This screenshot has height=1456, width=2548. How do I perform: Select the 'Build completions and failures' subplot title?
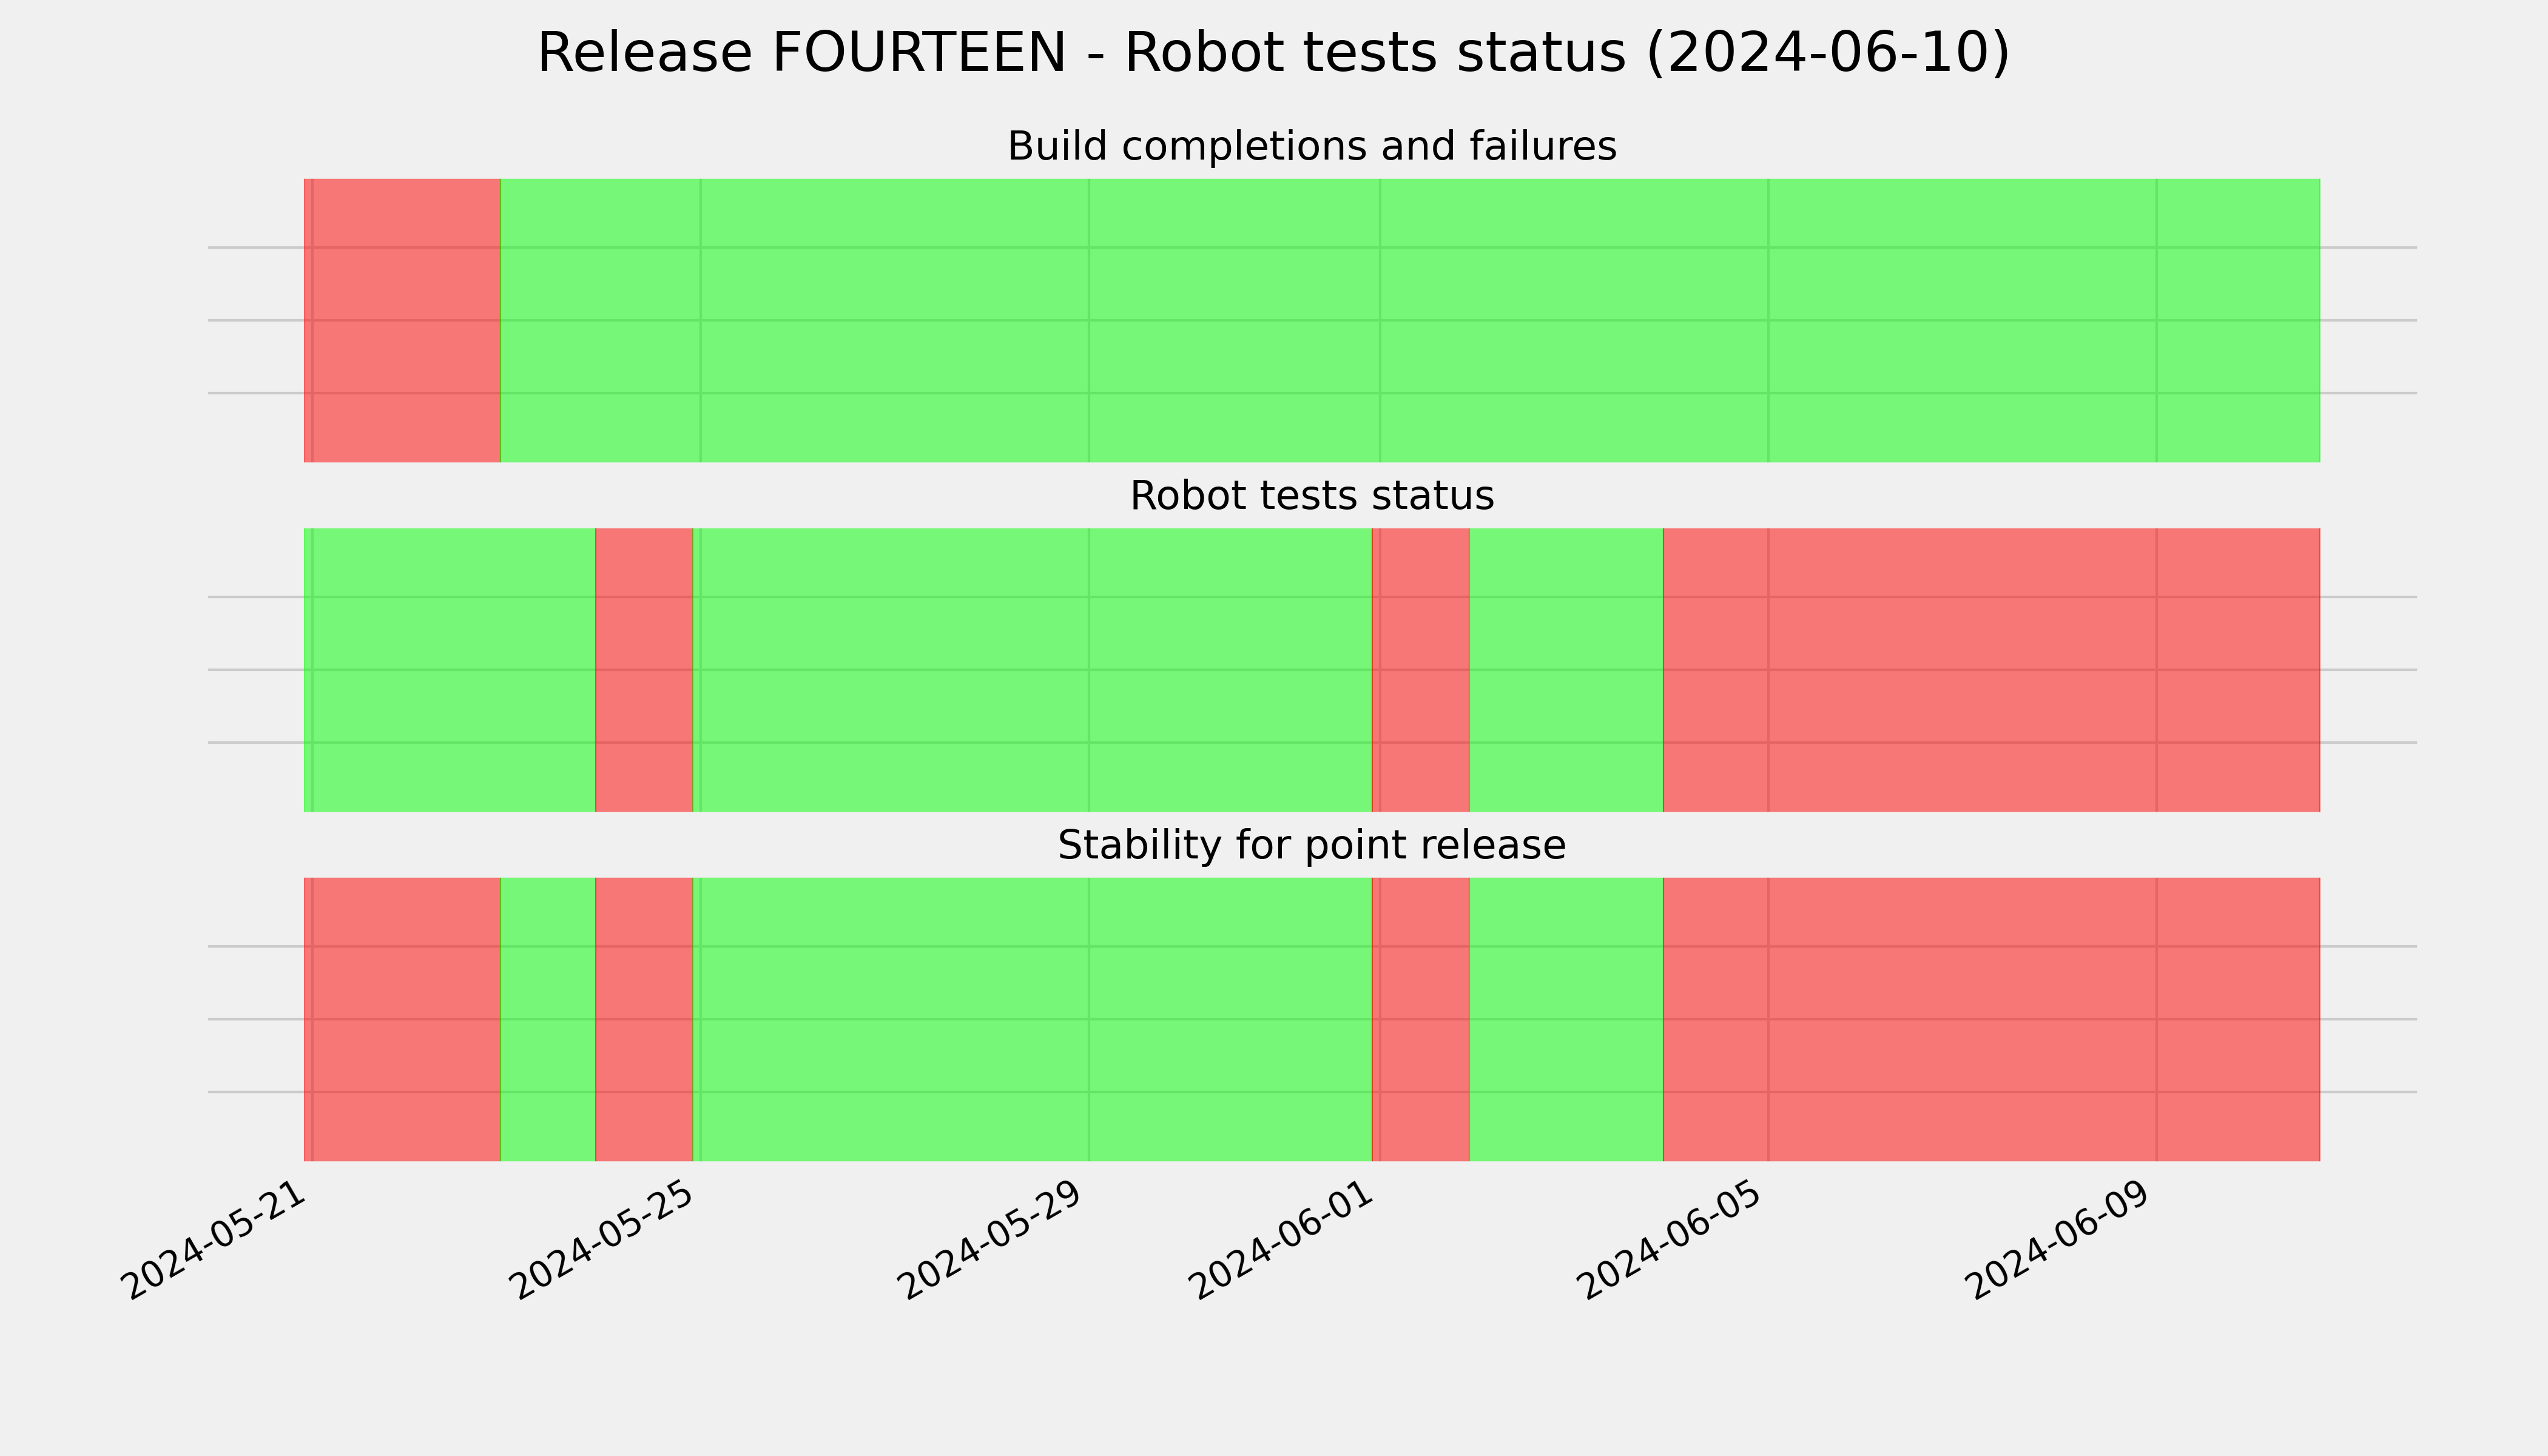click(1311, 147)
